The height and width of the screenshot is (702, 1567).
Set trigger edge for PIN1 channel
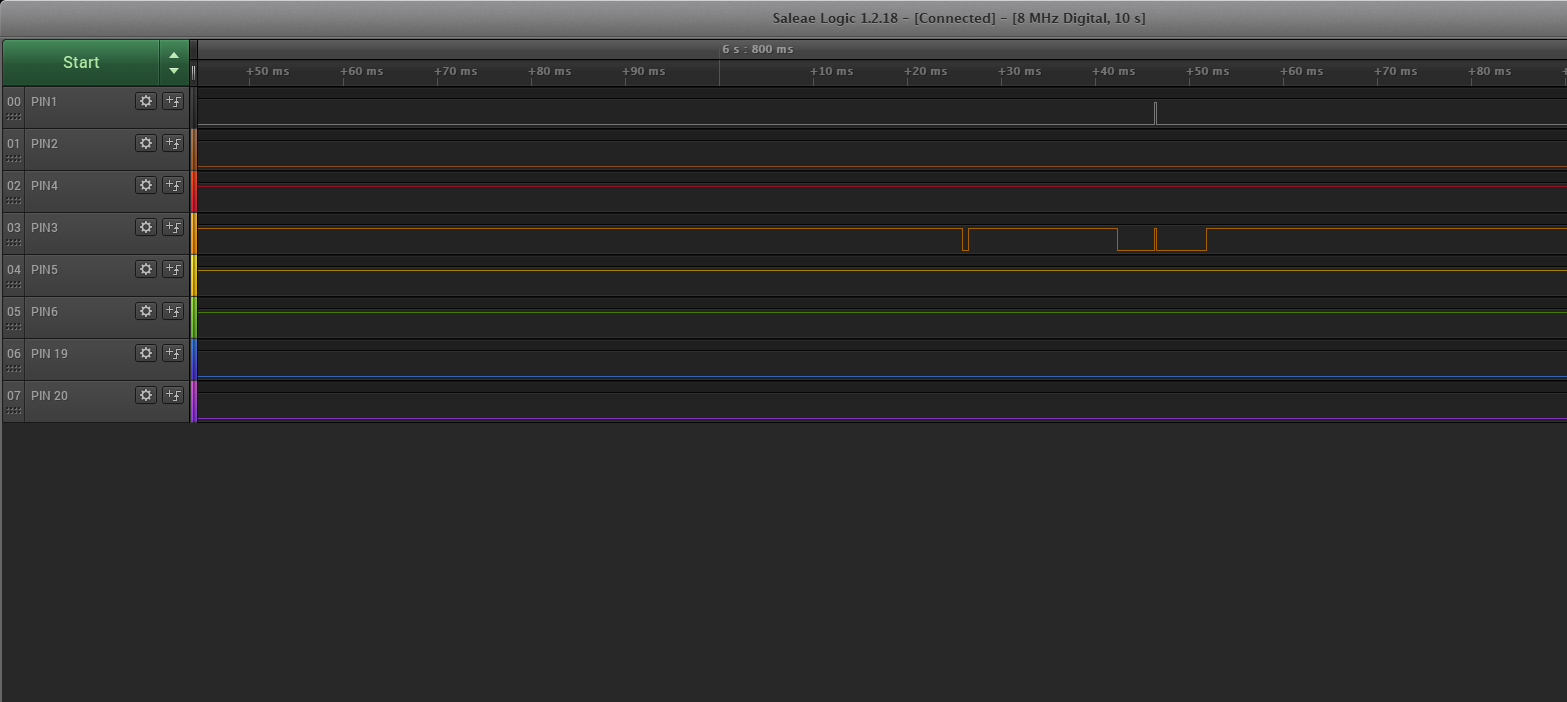tap(173, 101)
